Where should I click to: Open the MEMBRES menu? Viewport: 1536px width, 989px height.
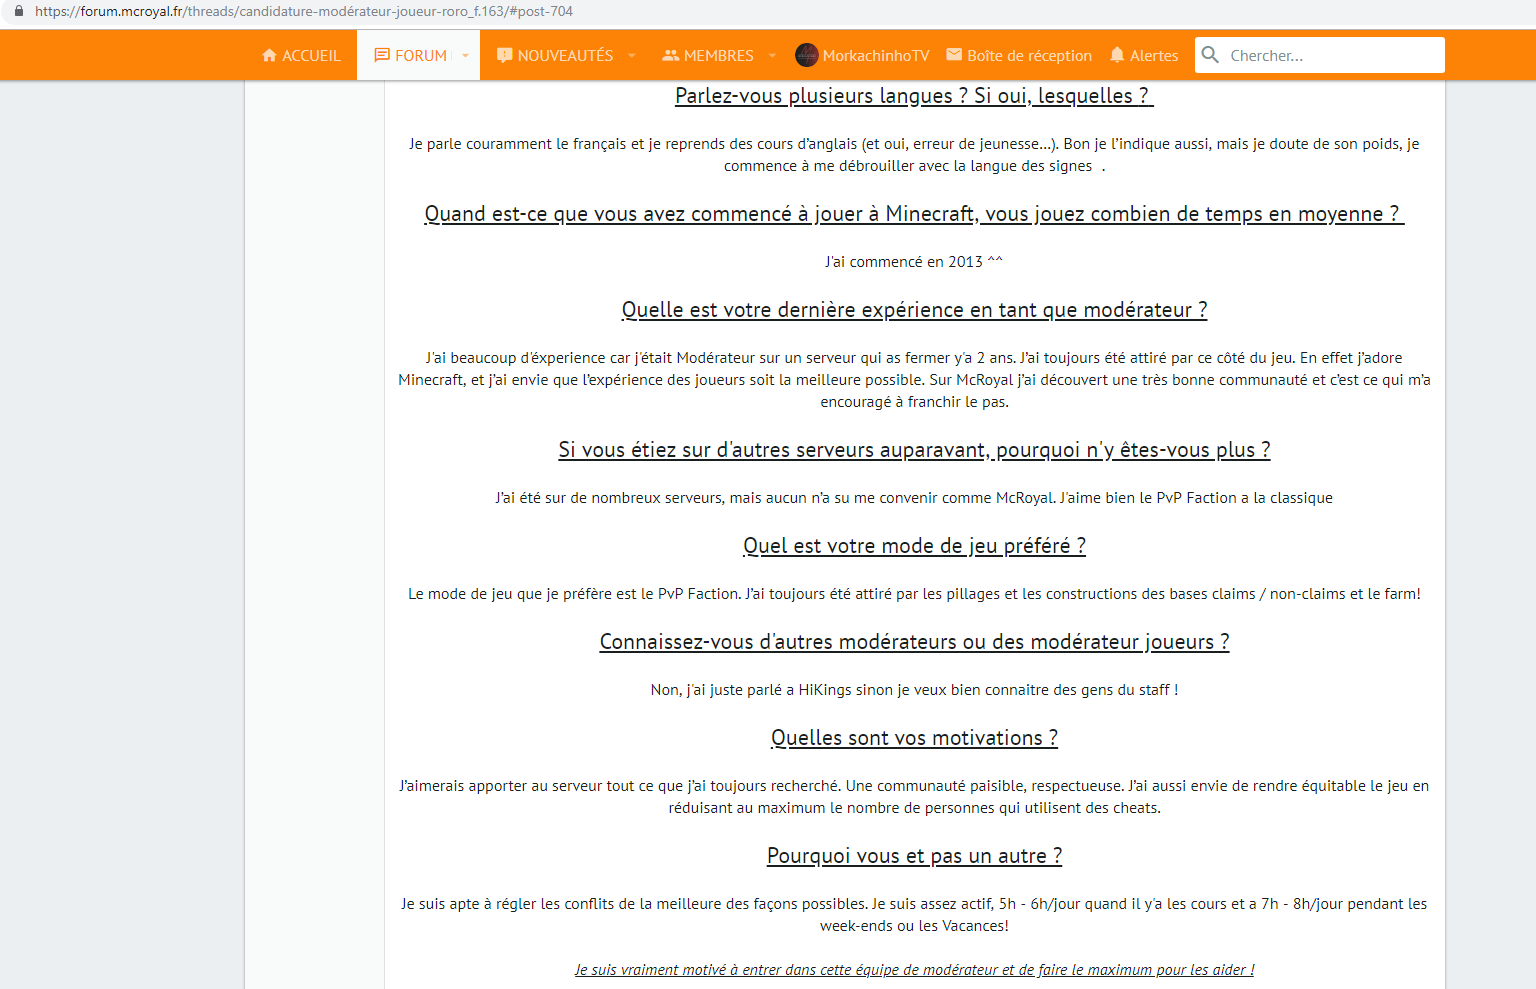[708, 56]
